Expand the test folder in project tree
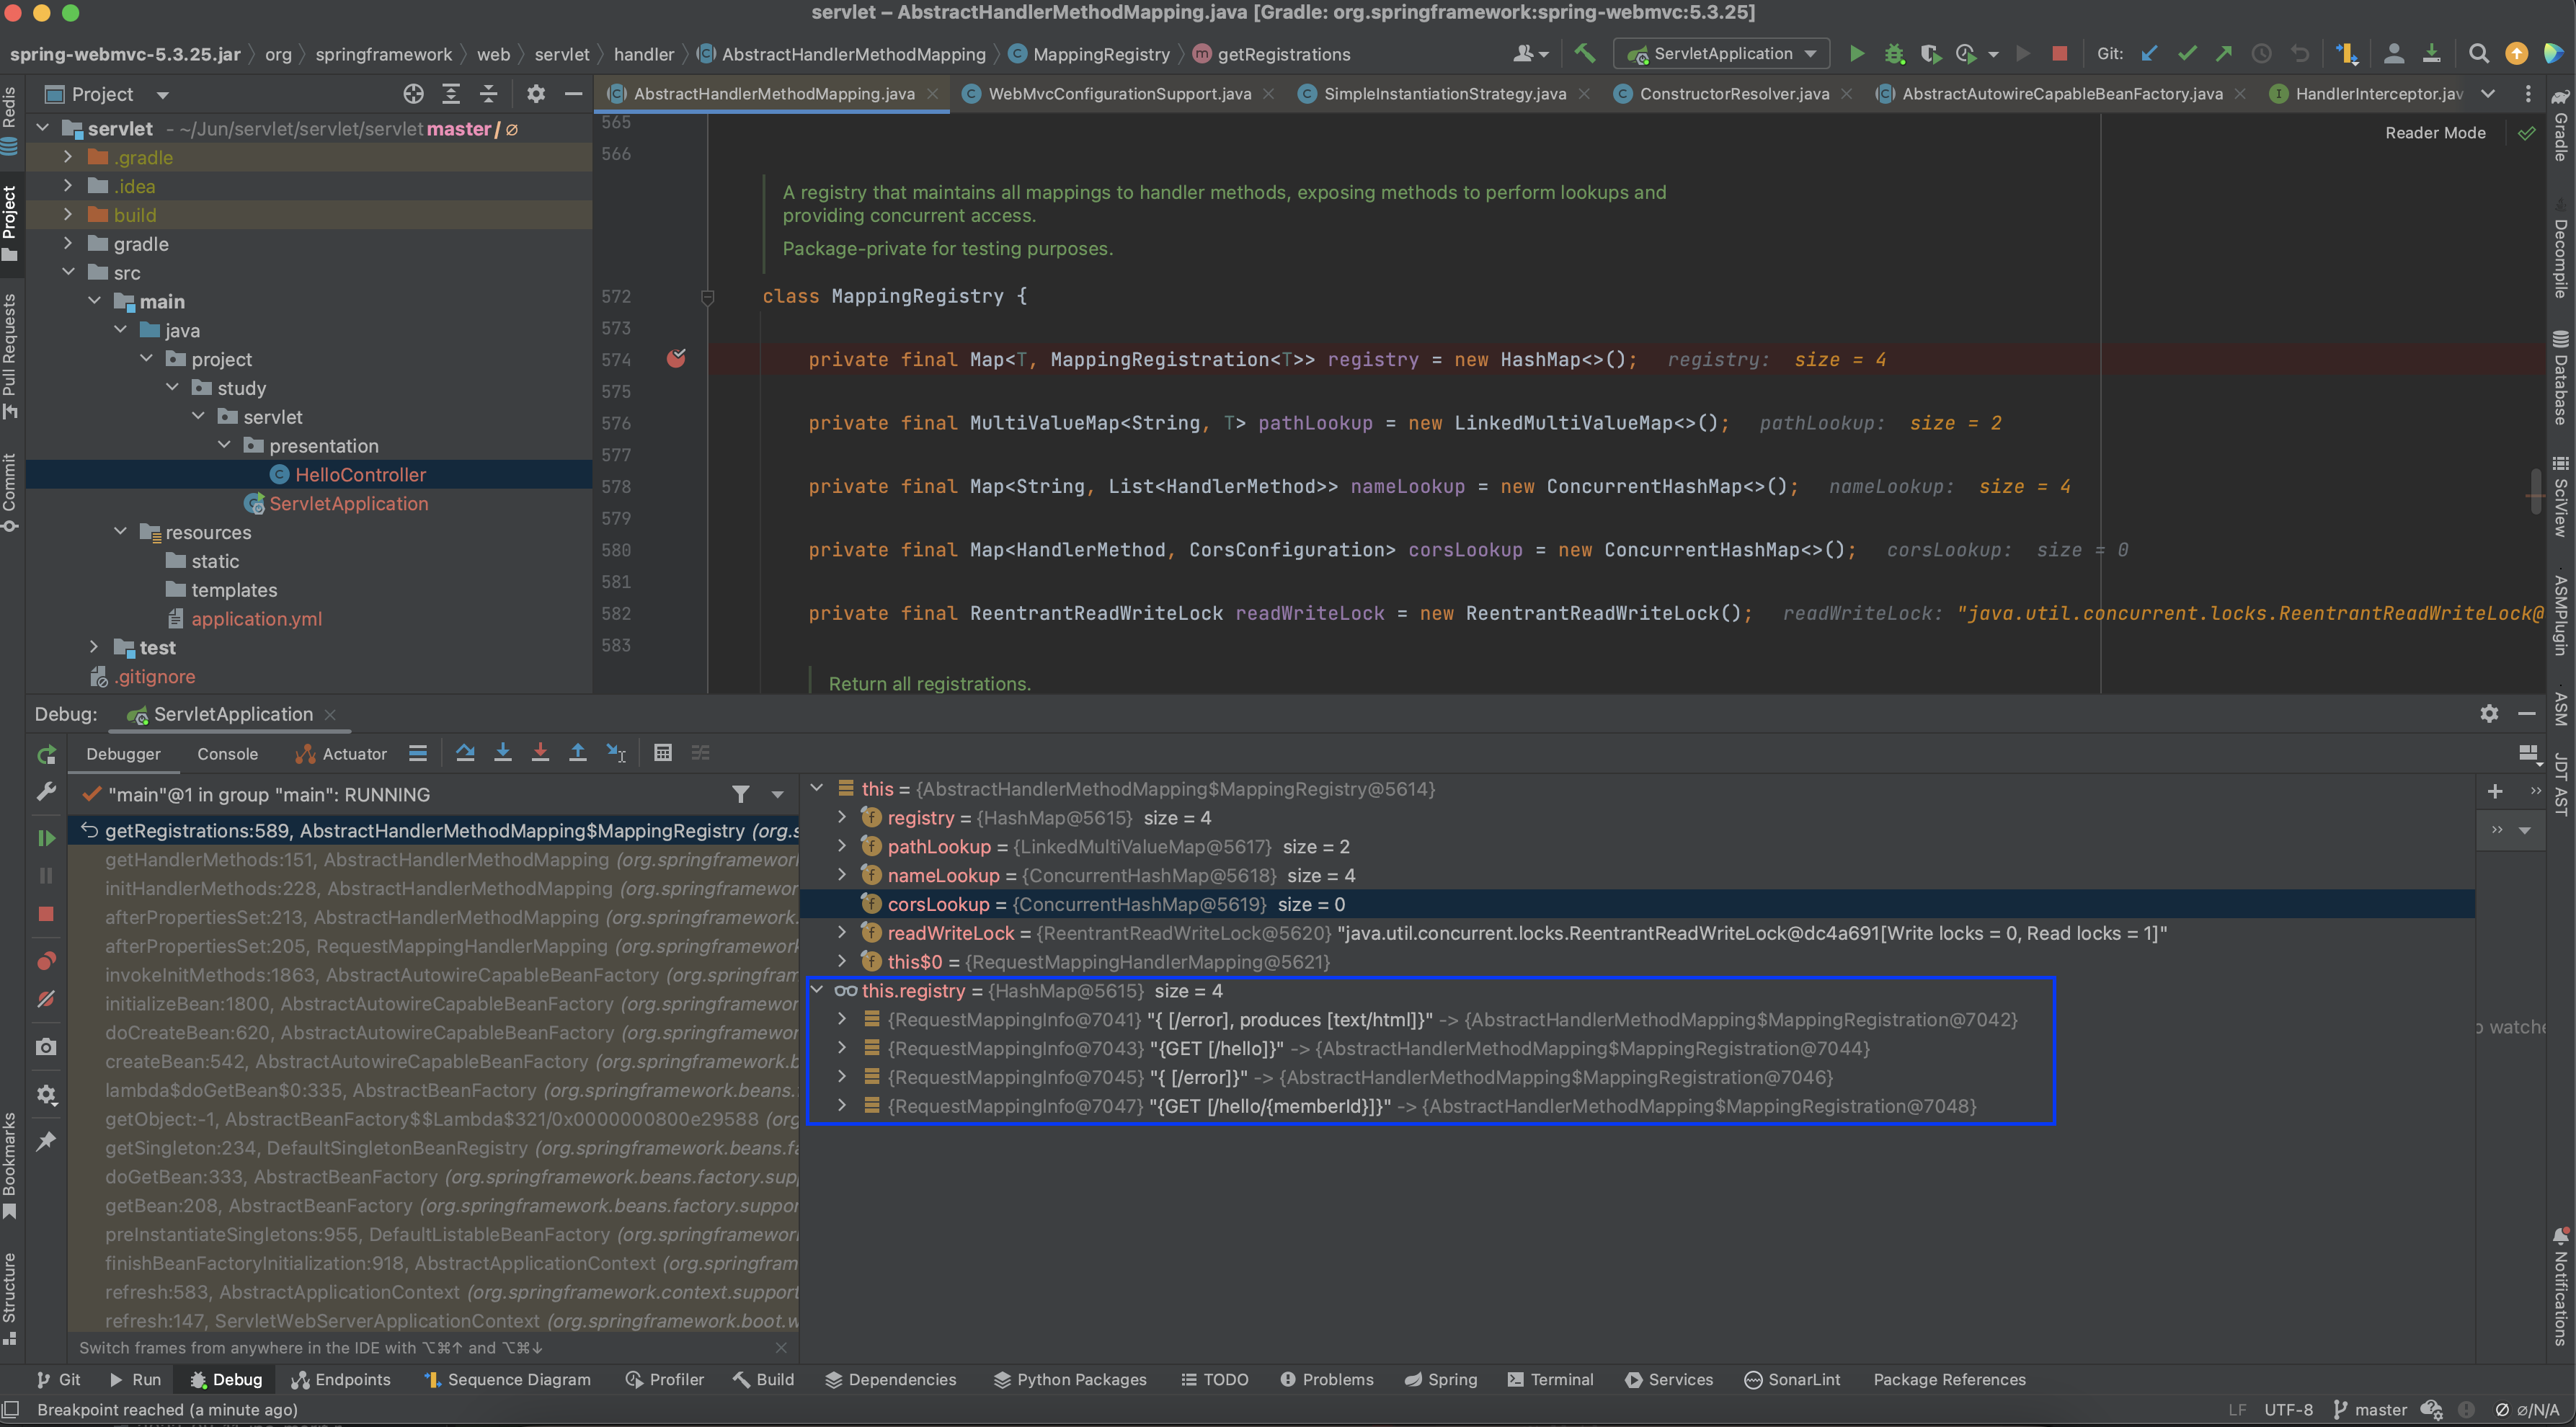This screenshot has width=2576, height=1427. (94, 648)
